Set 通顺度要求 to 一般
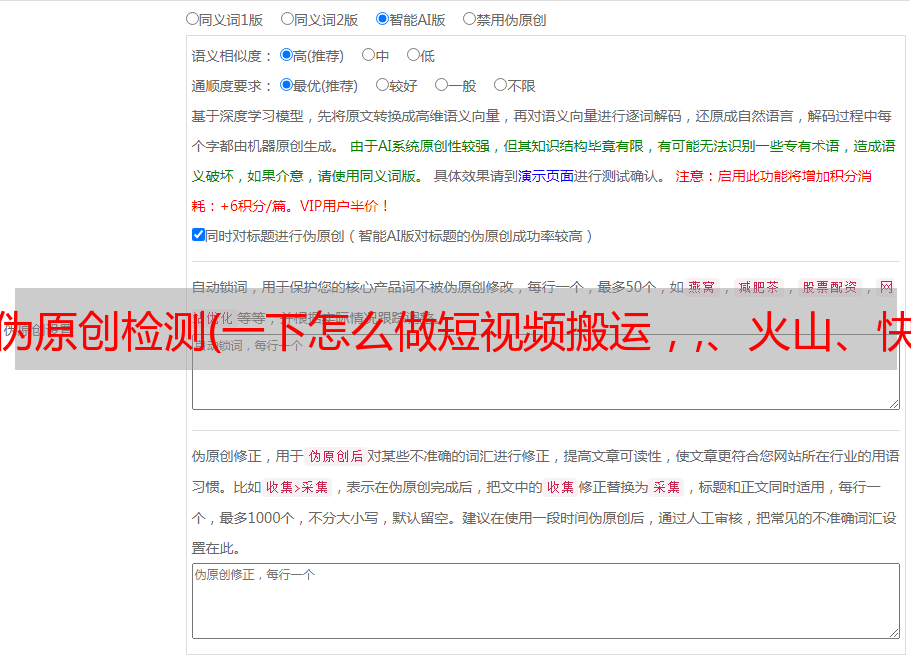This screenshot has width=911, height=658. 442,85
